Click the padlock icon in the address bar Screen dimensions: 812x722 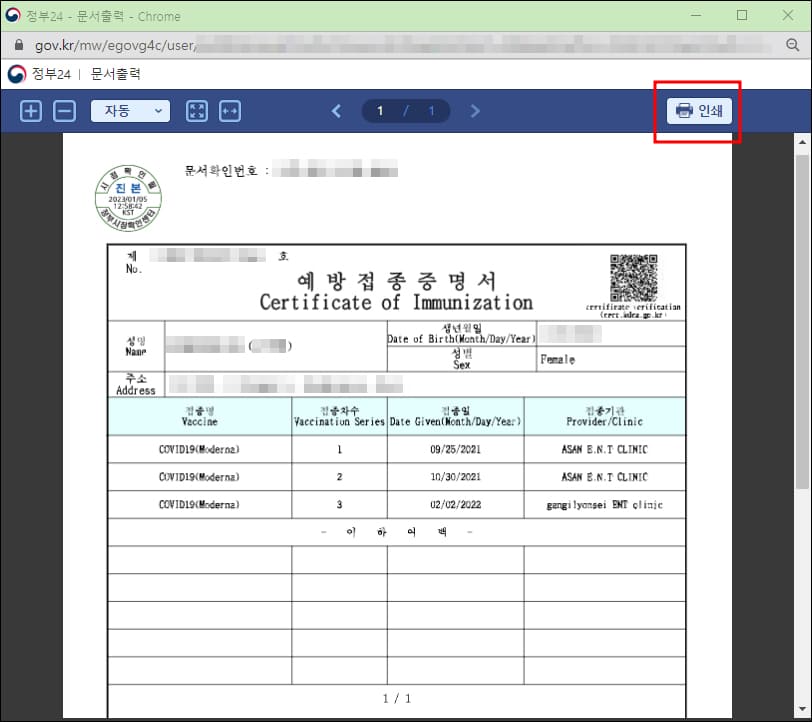point(18,44)
